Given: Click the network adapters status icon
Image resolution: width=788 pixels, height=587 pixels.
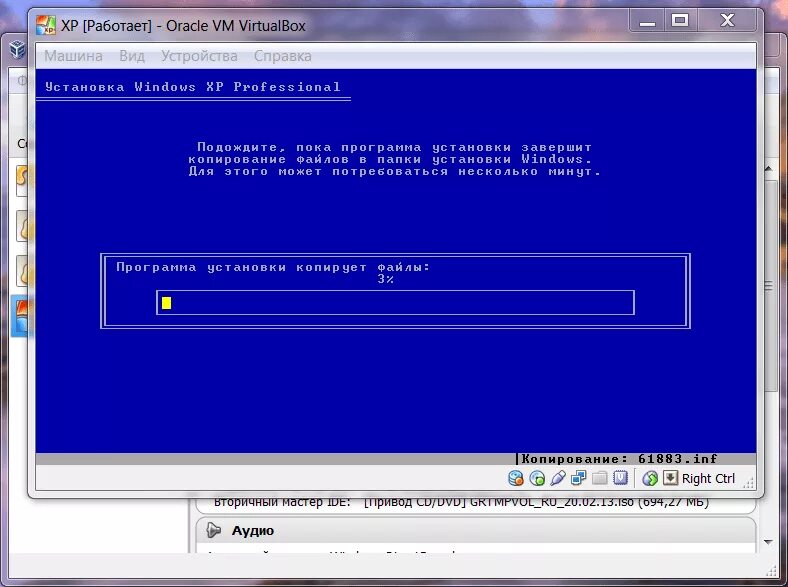Looking at the screenshot, I should pyautogui.click(x=578, y=478).
